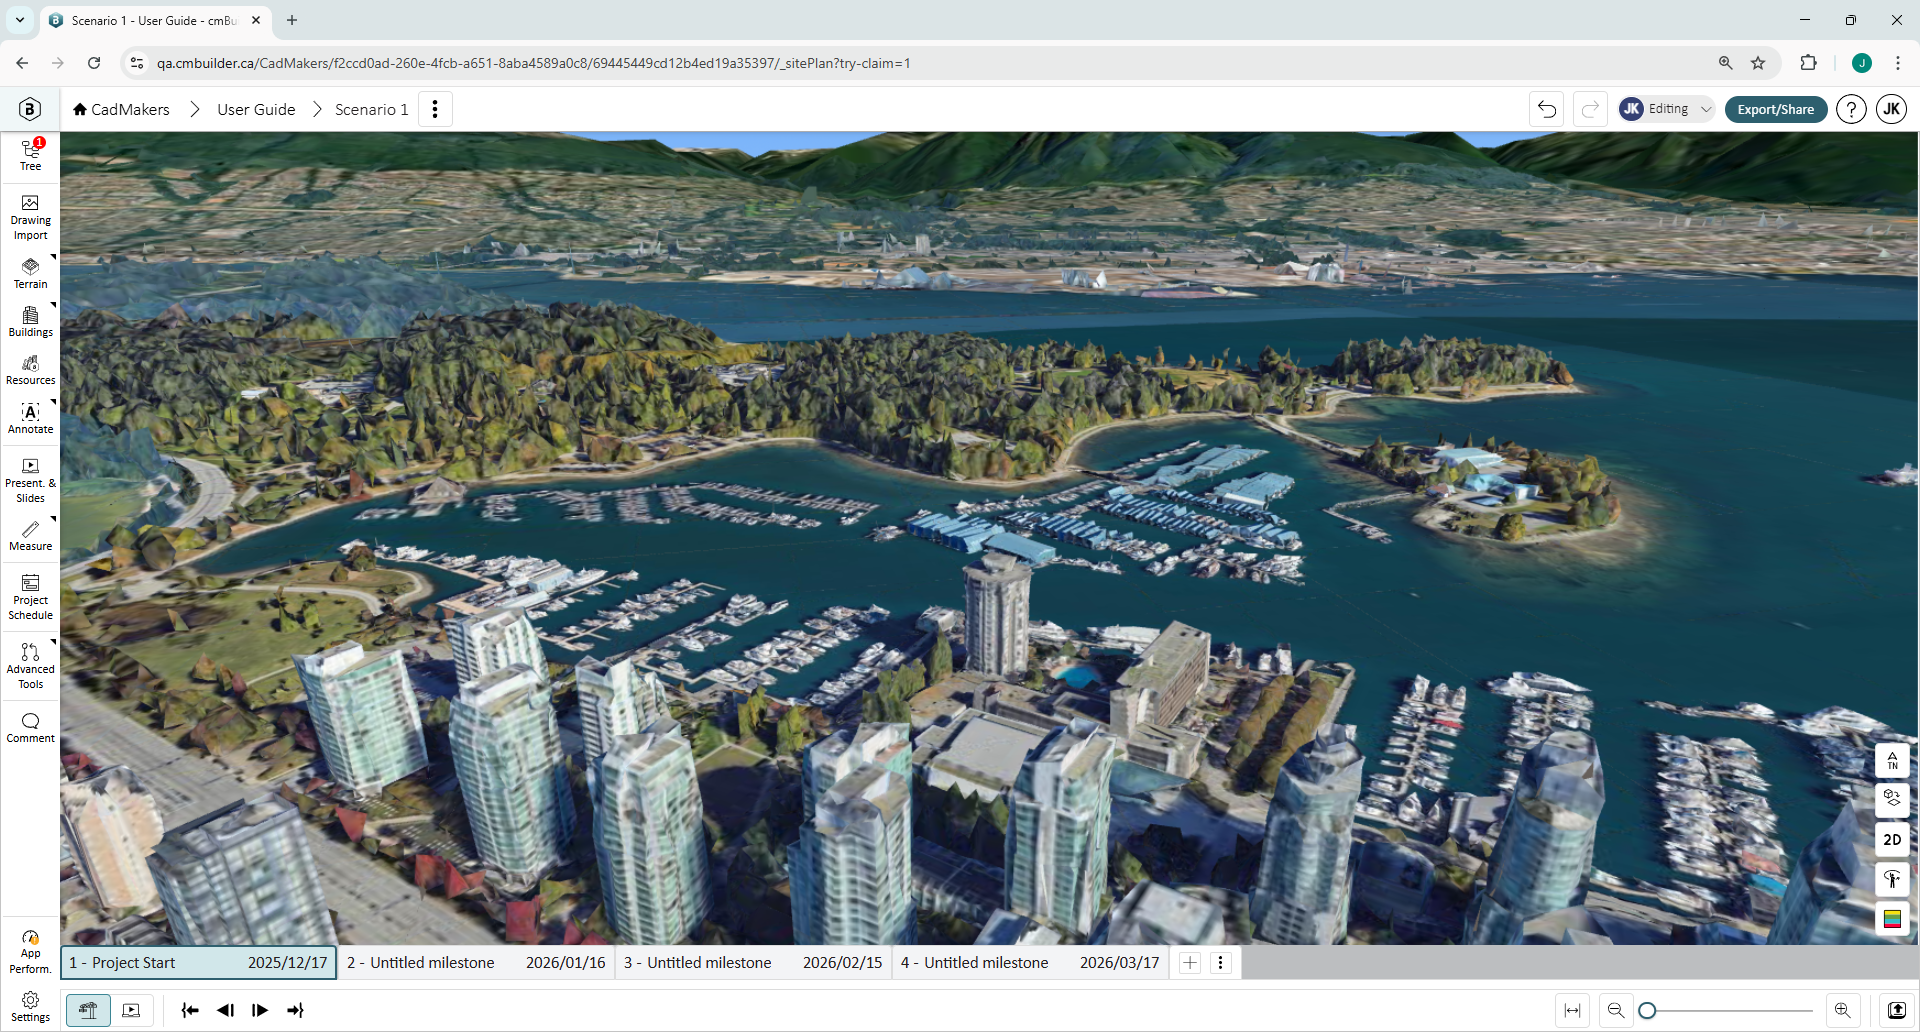
Task: Open the Resources panel
Action: point(30,369)
